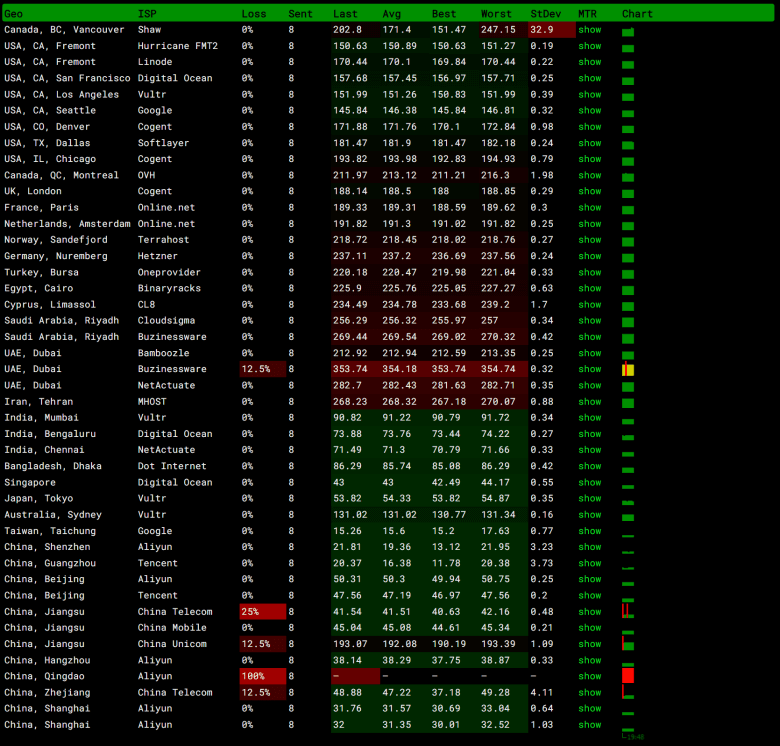Viewport: 780px width, 746px height.
Task: Click show link for Montreal OVH
Action: coord(589,175)
